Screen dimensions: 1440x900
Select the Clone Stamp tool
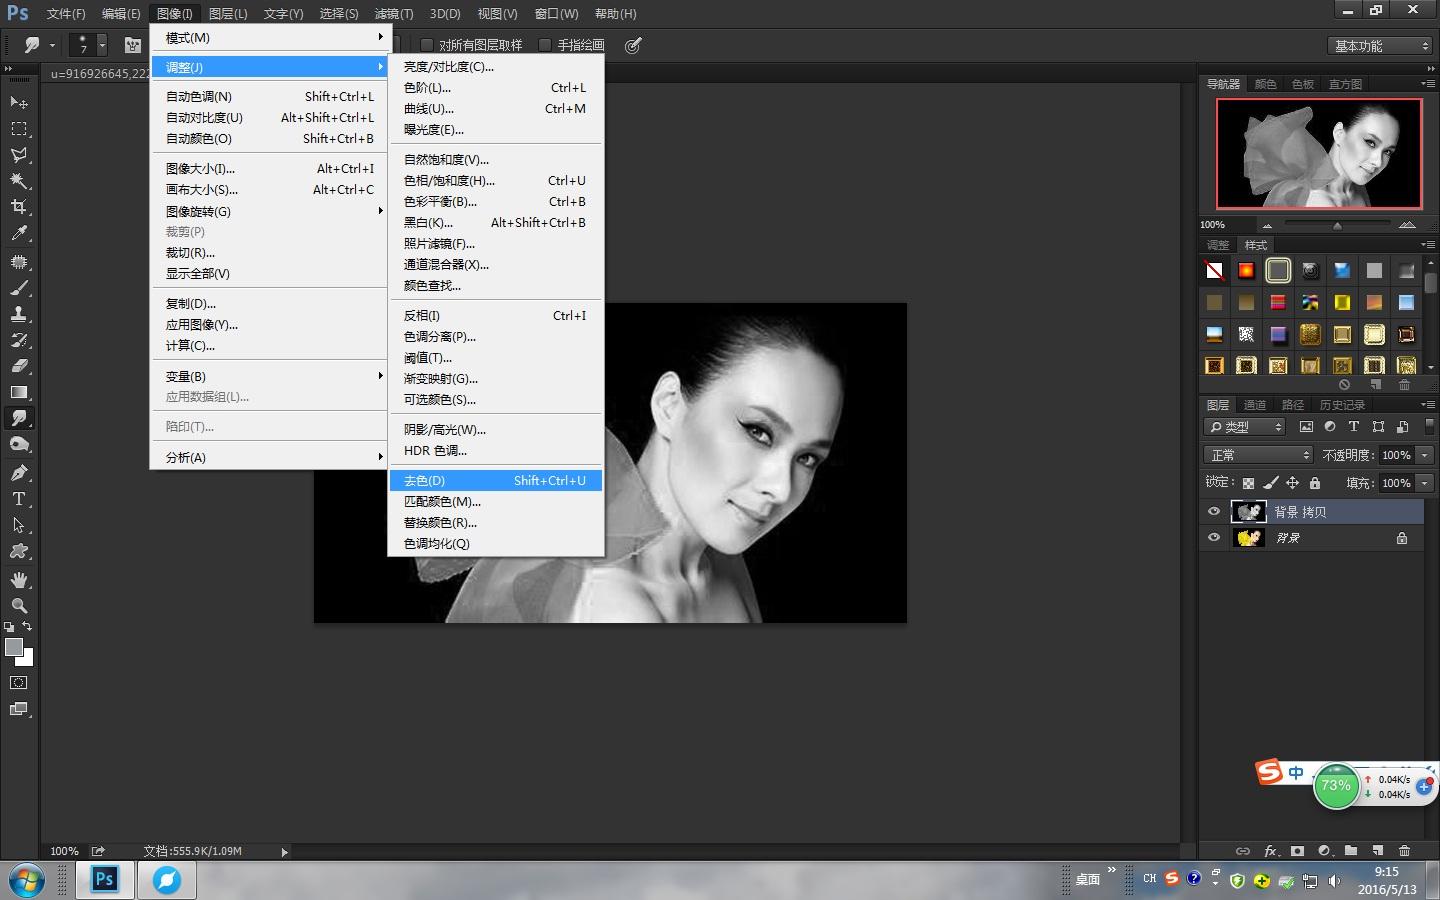pos(19,314)
